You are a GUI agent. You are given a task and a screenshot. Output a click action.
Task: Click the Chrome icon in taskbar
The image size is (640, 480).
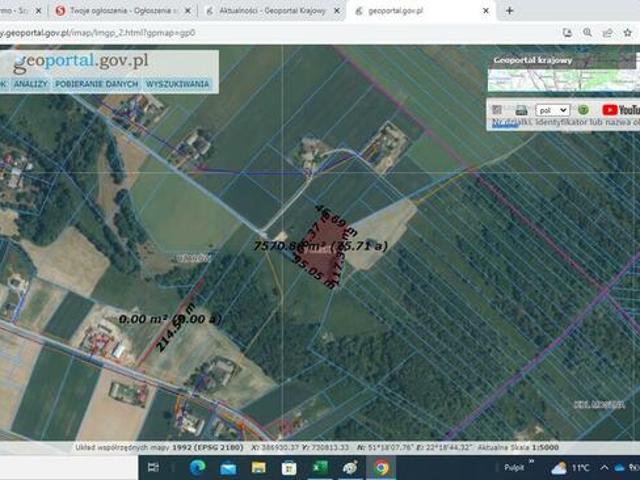pos(381,467)
